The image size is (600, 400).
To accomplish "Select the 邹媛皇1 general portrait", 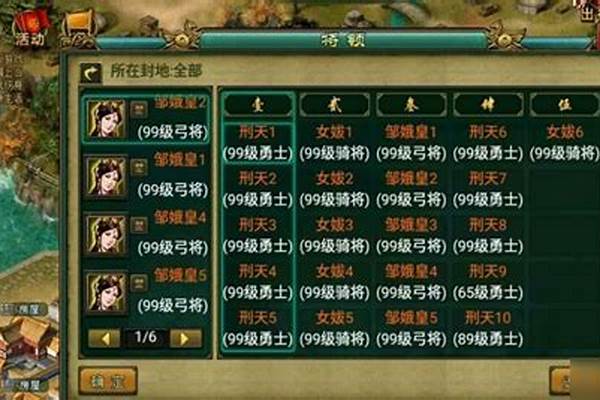I will tap(106, 177).
